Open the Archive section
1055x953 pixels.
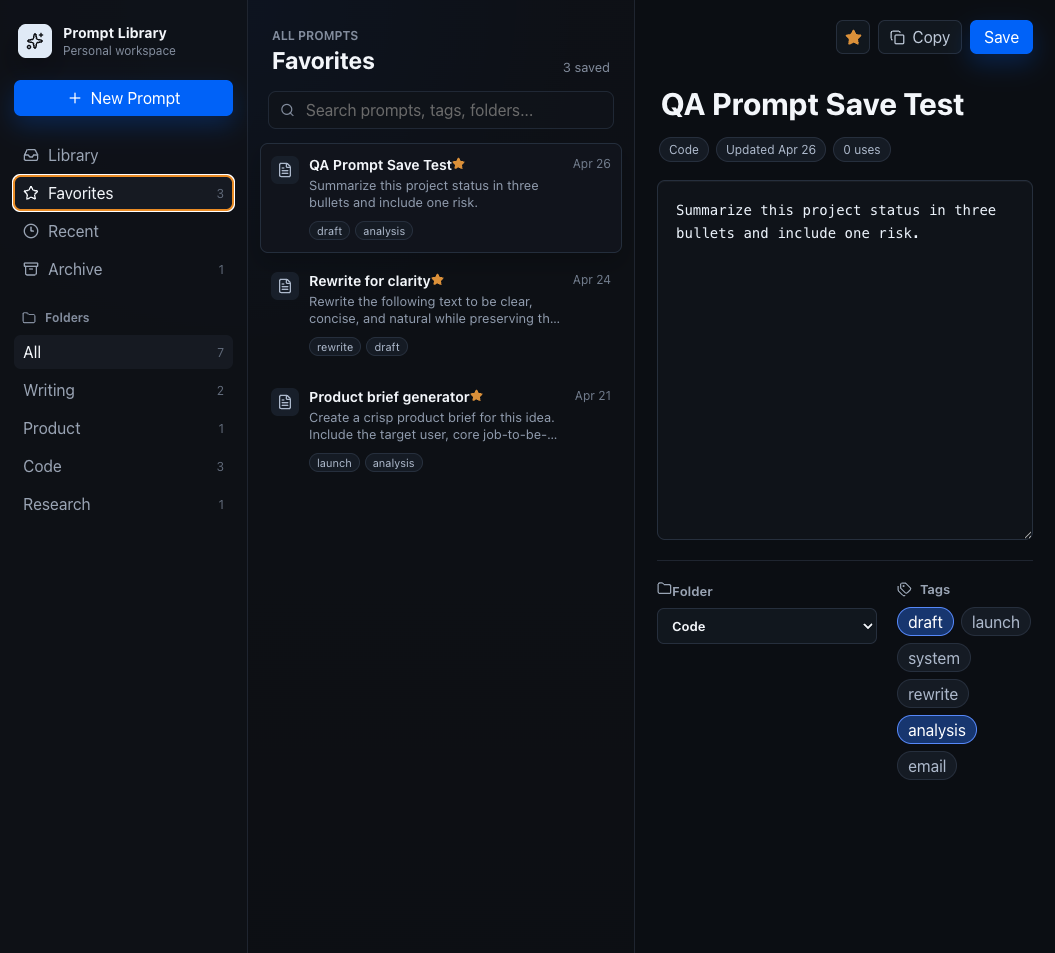[x=75, y=269]
